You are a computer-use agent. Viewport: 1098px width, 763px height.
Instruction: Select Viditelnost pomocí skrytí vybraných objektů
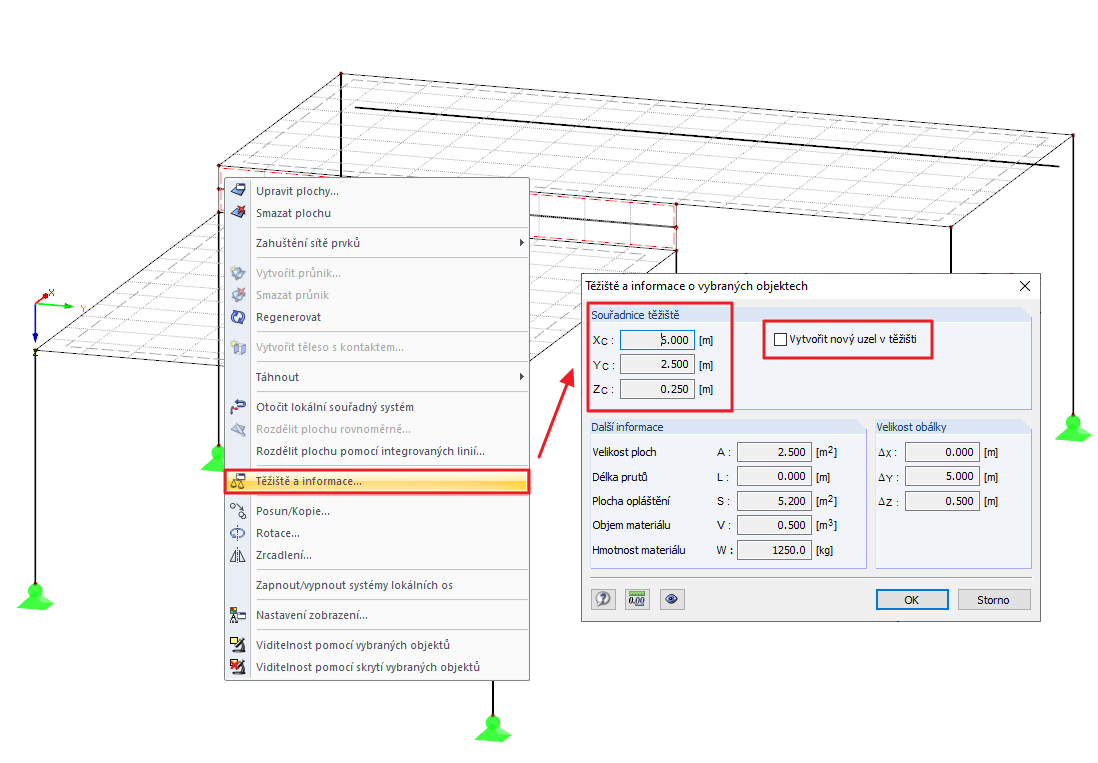click(377, 667)
